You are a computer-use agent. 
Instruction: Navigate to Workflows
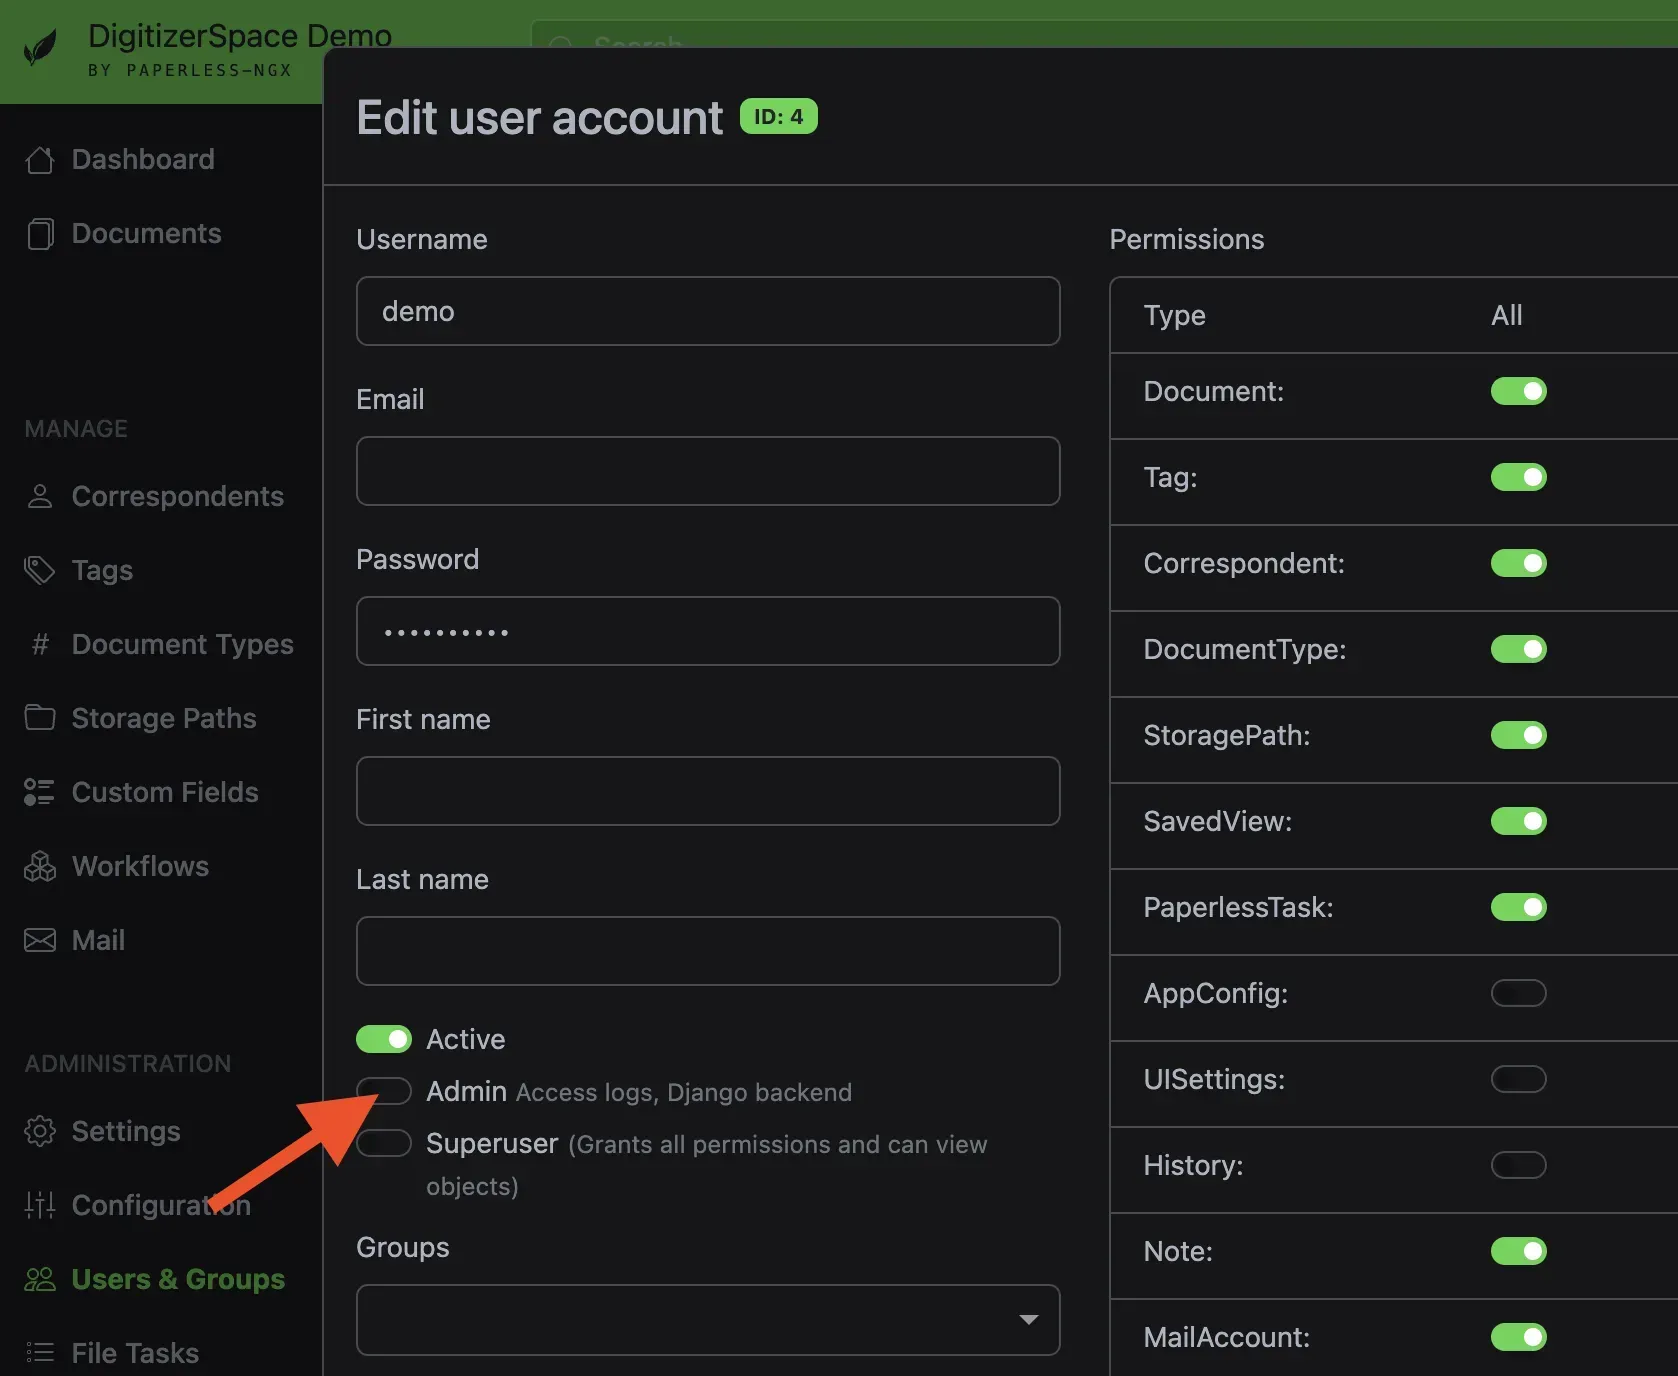click(x=140, y=866)
